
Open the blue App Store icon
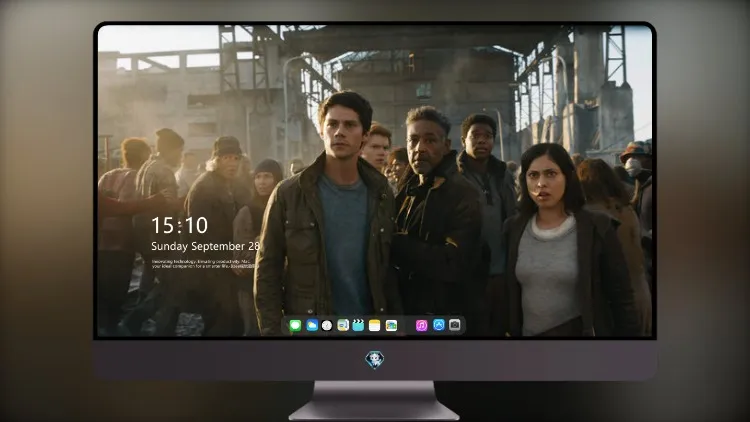(439, 325)
